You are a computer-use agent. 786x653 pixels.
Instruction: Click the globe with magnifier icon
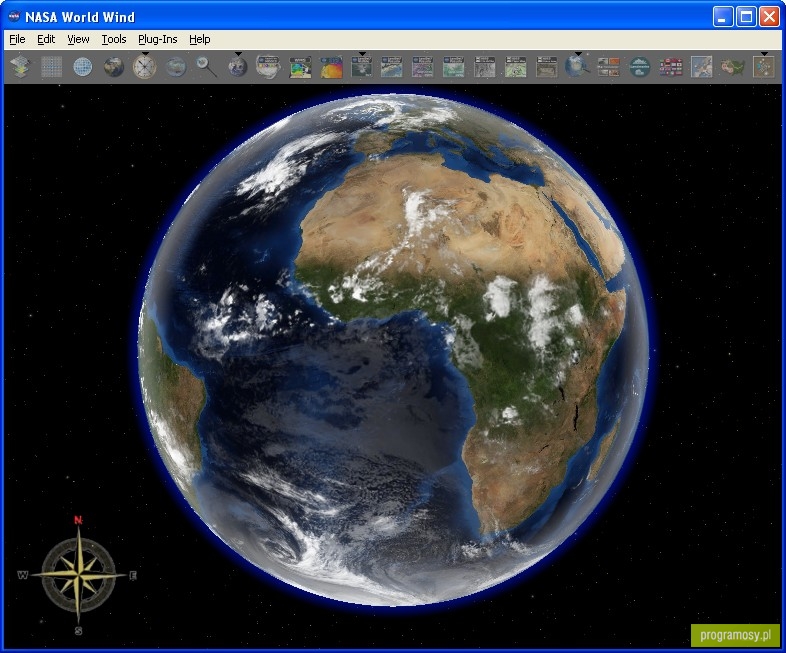point(577,67)
